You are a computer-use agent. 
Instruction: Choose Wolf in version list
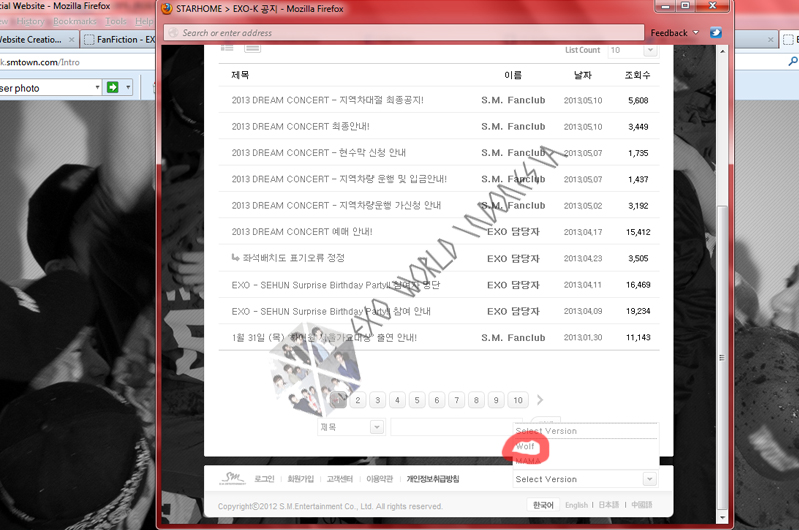tap(525, 446)
